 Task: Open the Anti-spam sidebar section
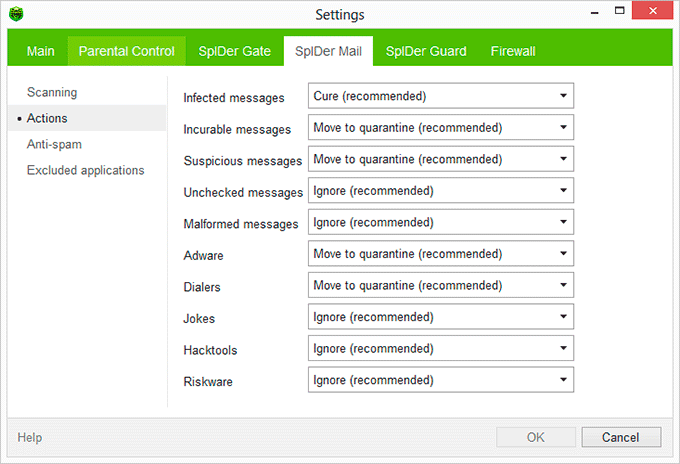[x=54, y=144]
